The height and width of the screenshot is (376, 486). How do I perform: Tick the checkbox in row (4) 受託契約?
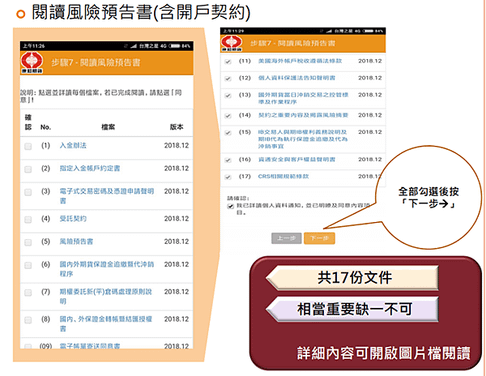tap(28, 220)
